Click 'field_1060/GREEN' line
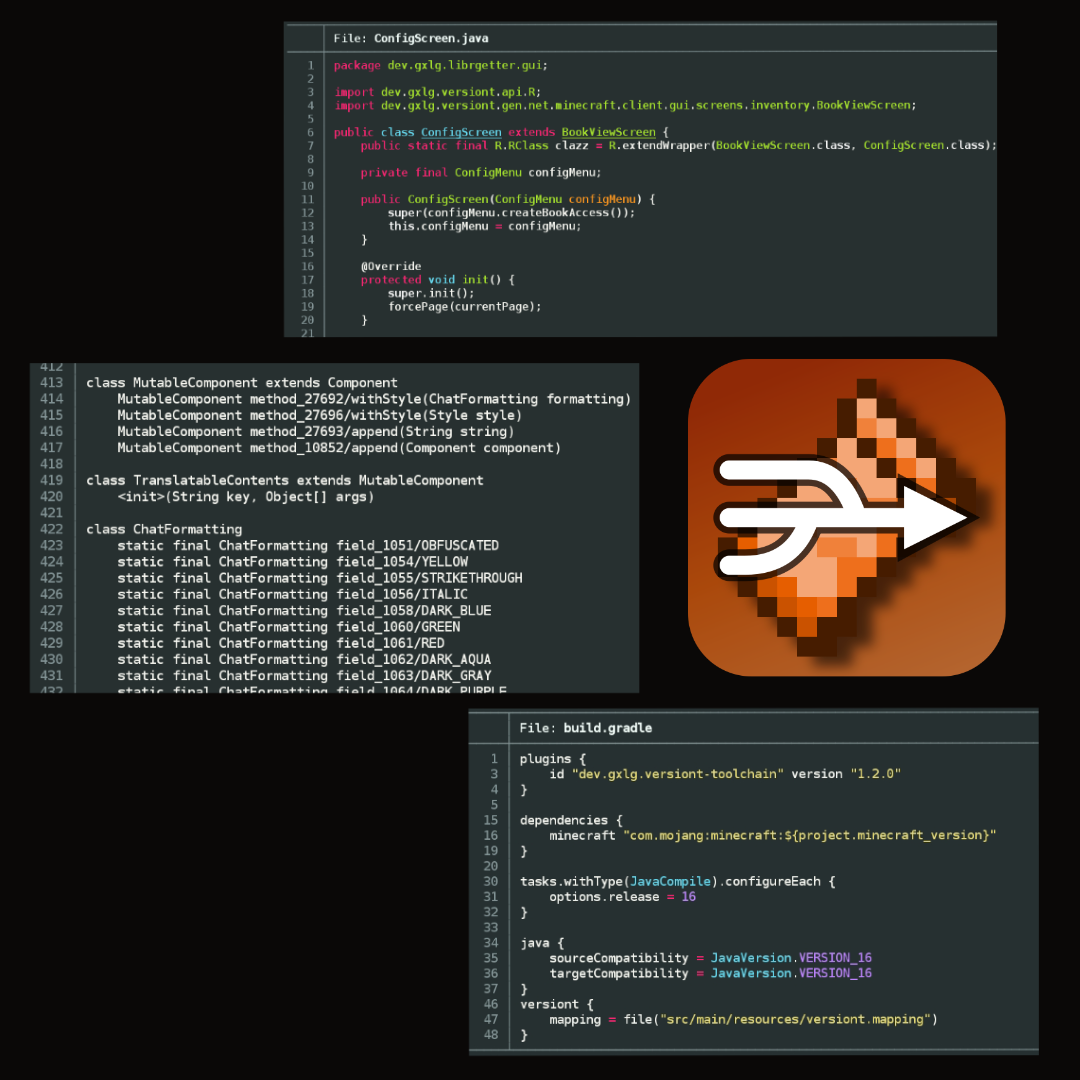 coord(289,627)
